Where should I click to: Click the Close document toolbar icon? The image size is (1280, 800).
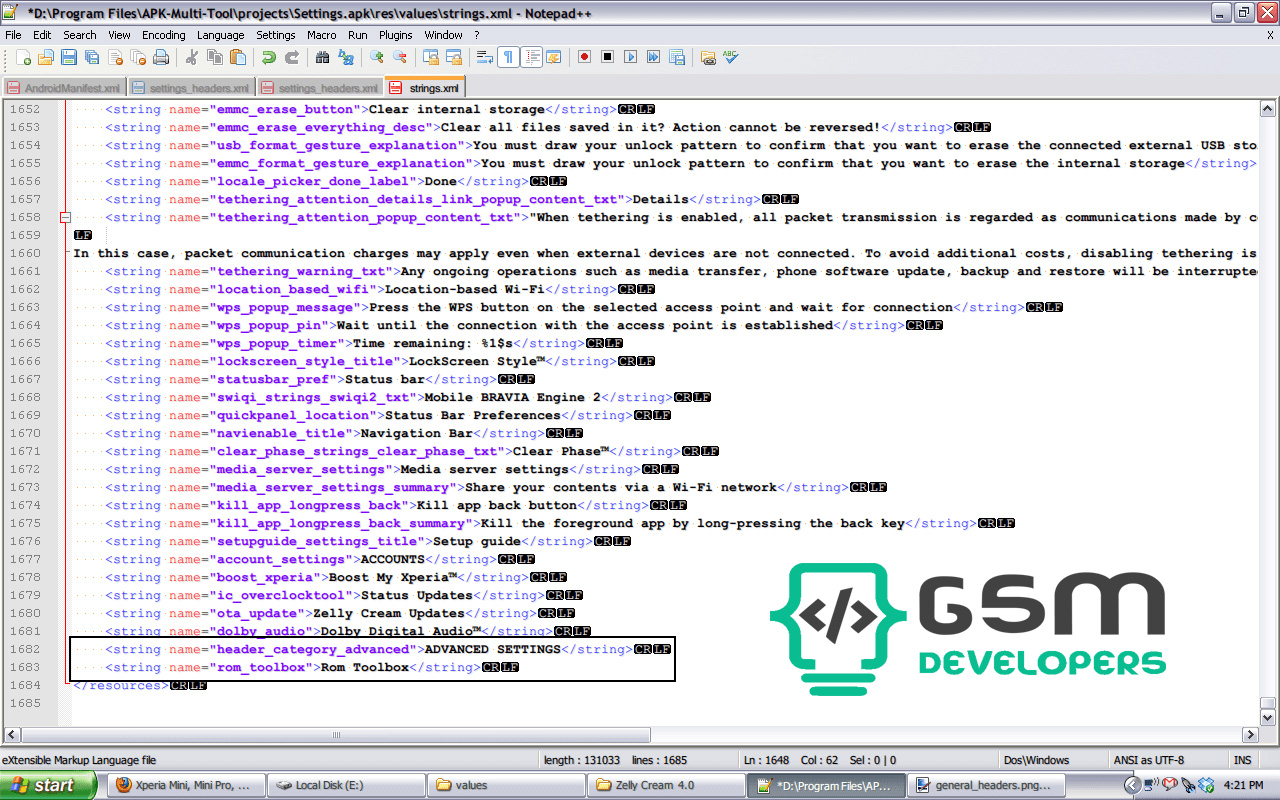coord(115,57)
